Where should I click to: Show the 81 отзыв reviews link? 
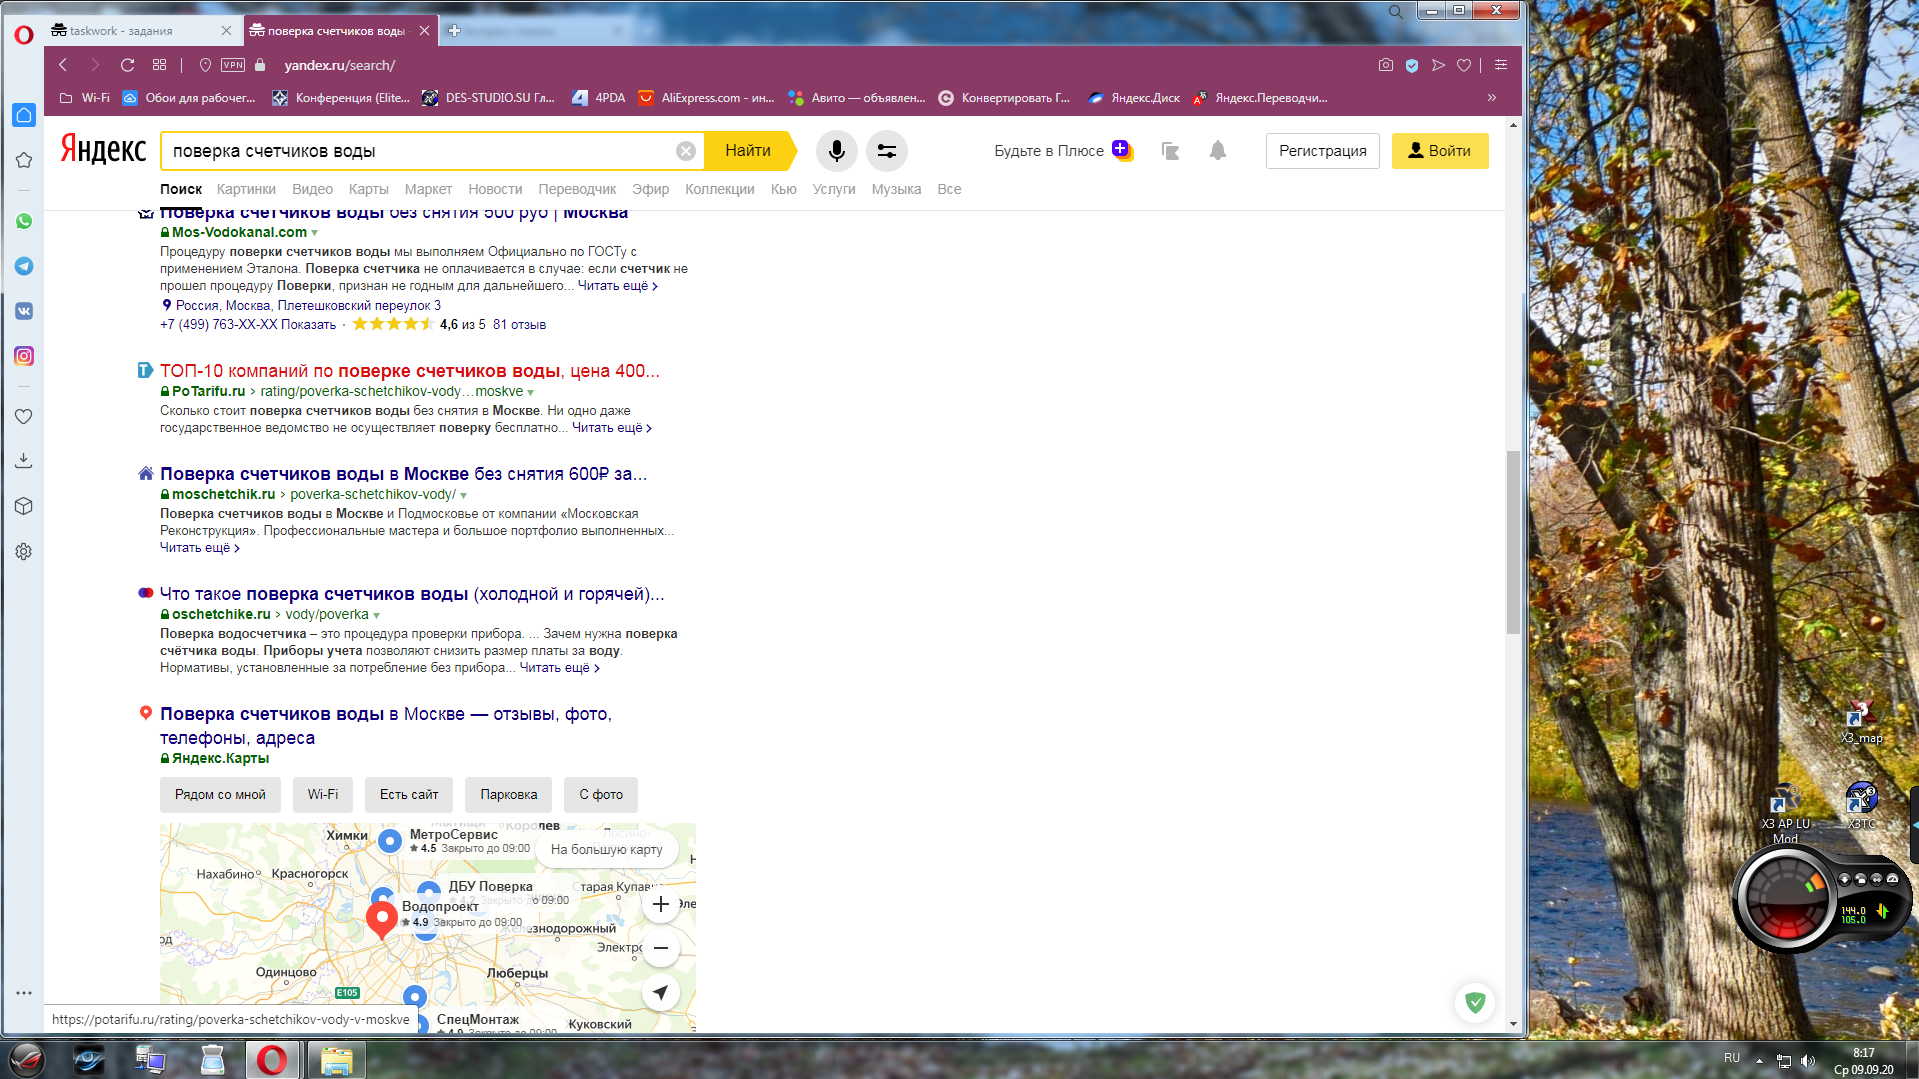click(519, 325)
